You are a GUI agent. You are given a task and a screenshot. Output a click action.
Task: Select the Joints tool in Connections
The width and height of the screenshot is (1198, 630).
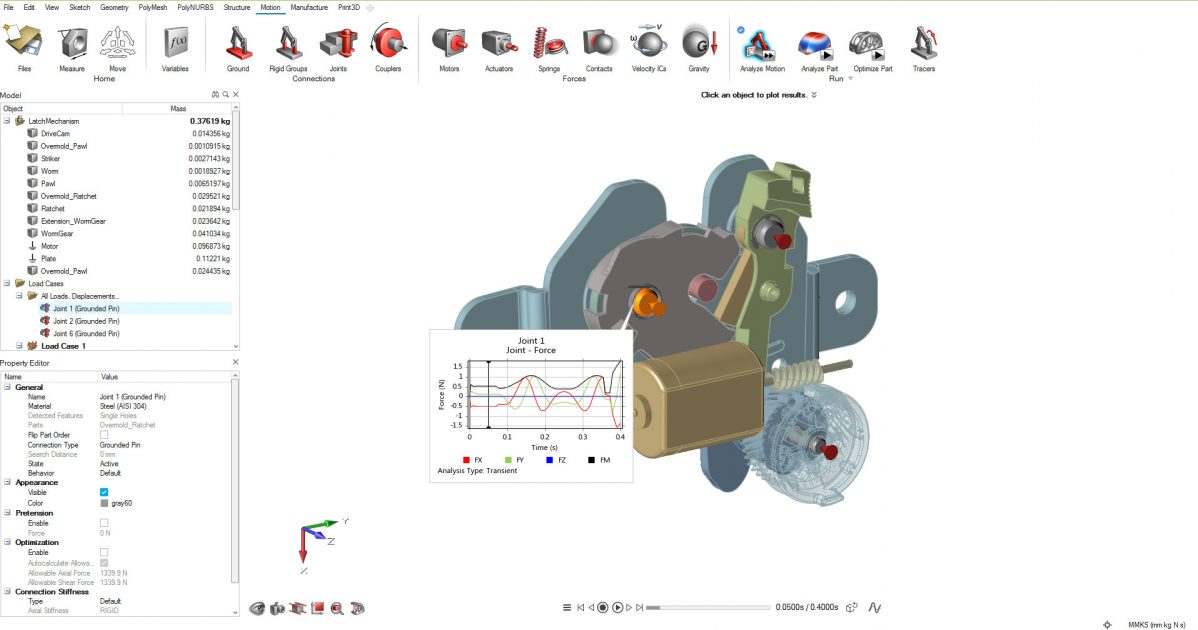[338, 45]
